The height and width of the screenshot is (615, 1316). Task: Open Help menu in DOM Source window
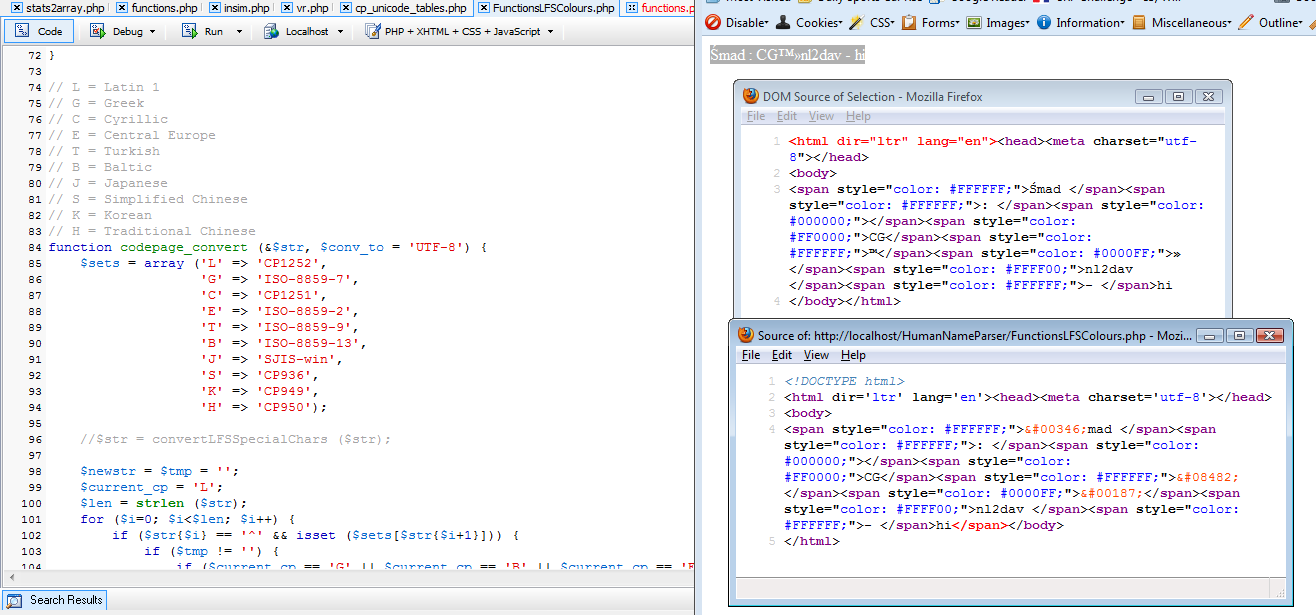858,116
